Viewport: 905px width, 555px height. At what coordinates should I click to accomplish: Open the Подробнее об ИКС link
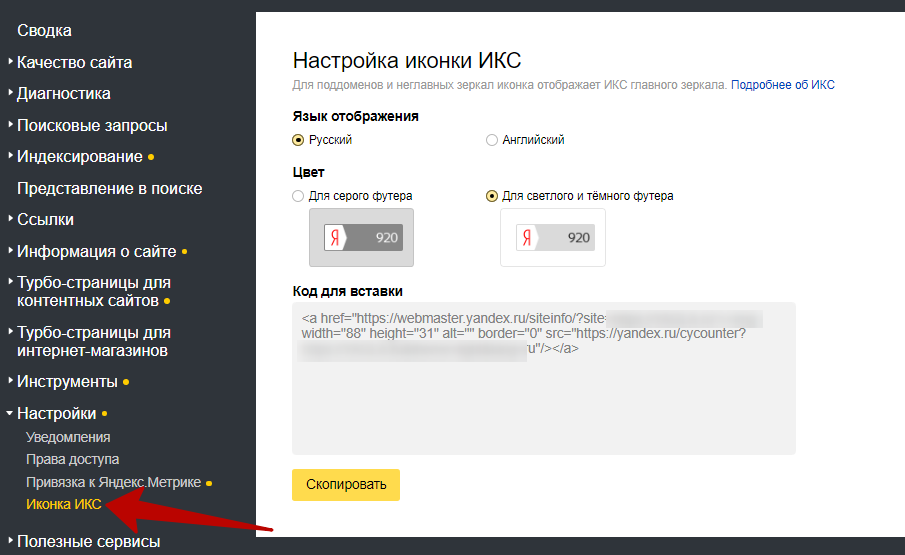[782, 85]
